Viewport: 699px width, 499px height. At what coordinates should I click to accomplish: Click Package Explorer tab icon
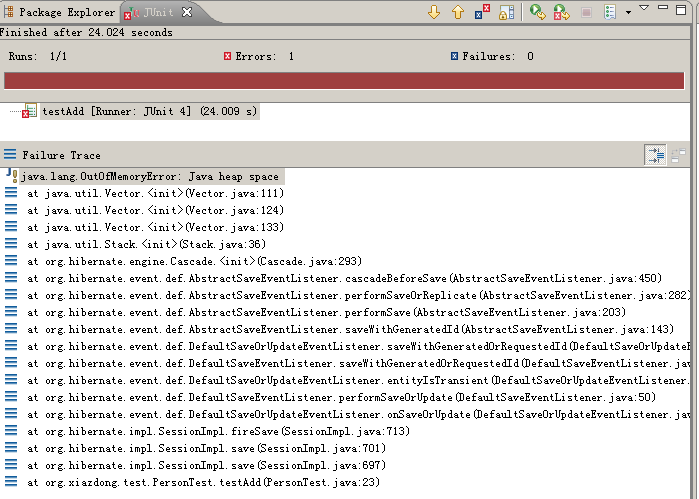[x=8, y=12]
